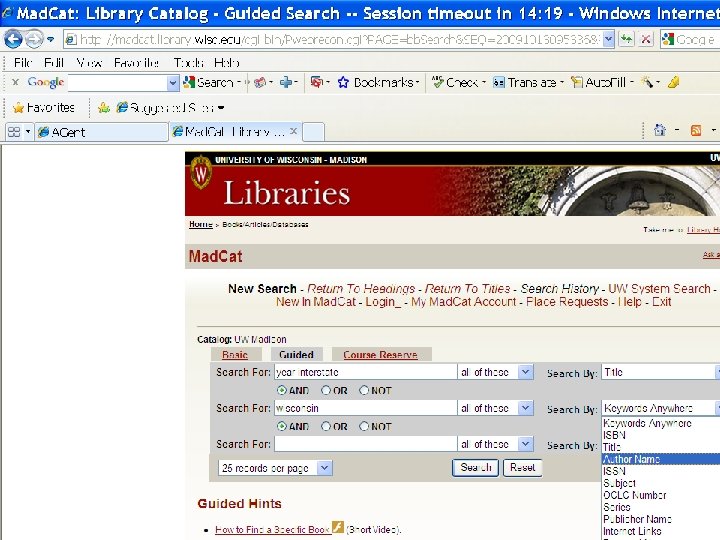
Task: Open the Edit menu
Action: [54, 62]
